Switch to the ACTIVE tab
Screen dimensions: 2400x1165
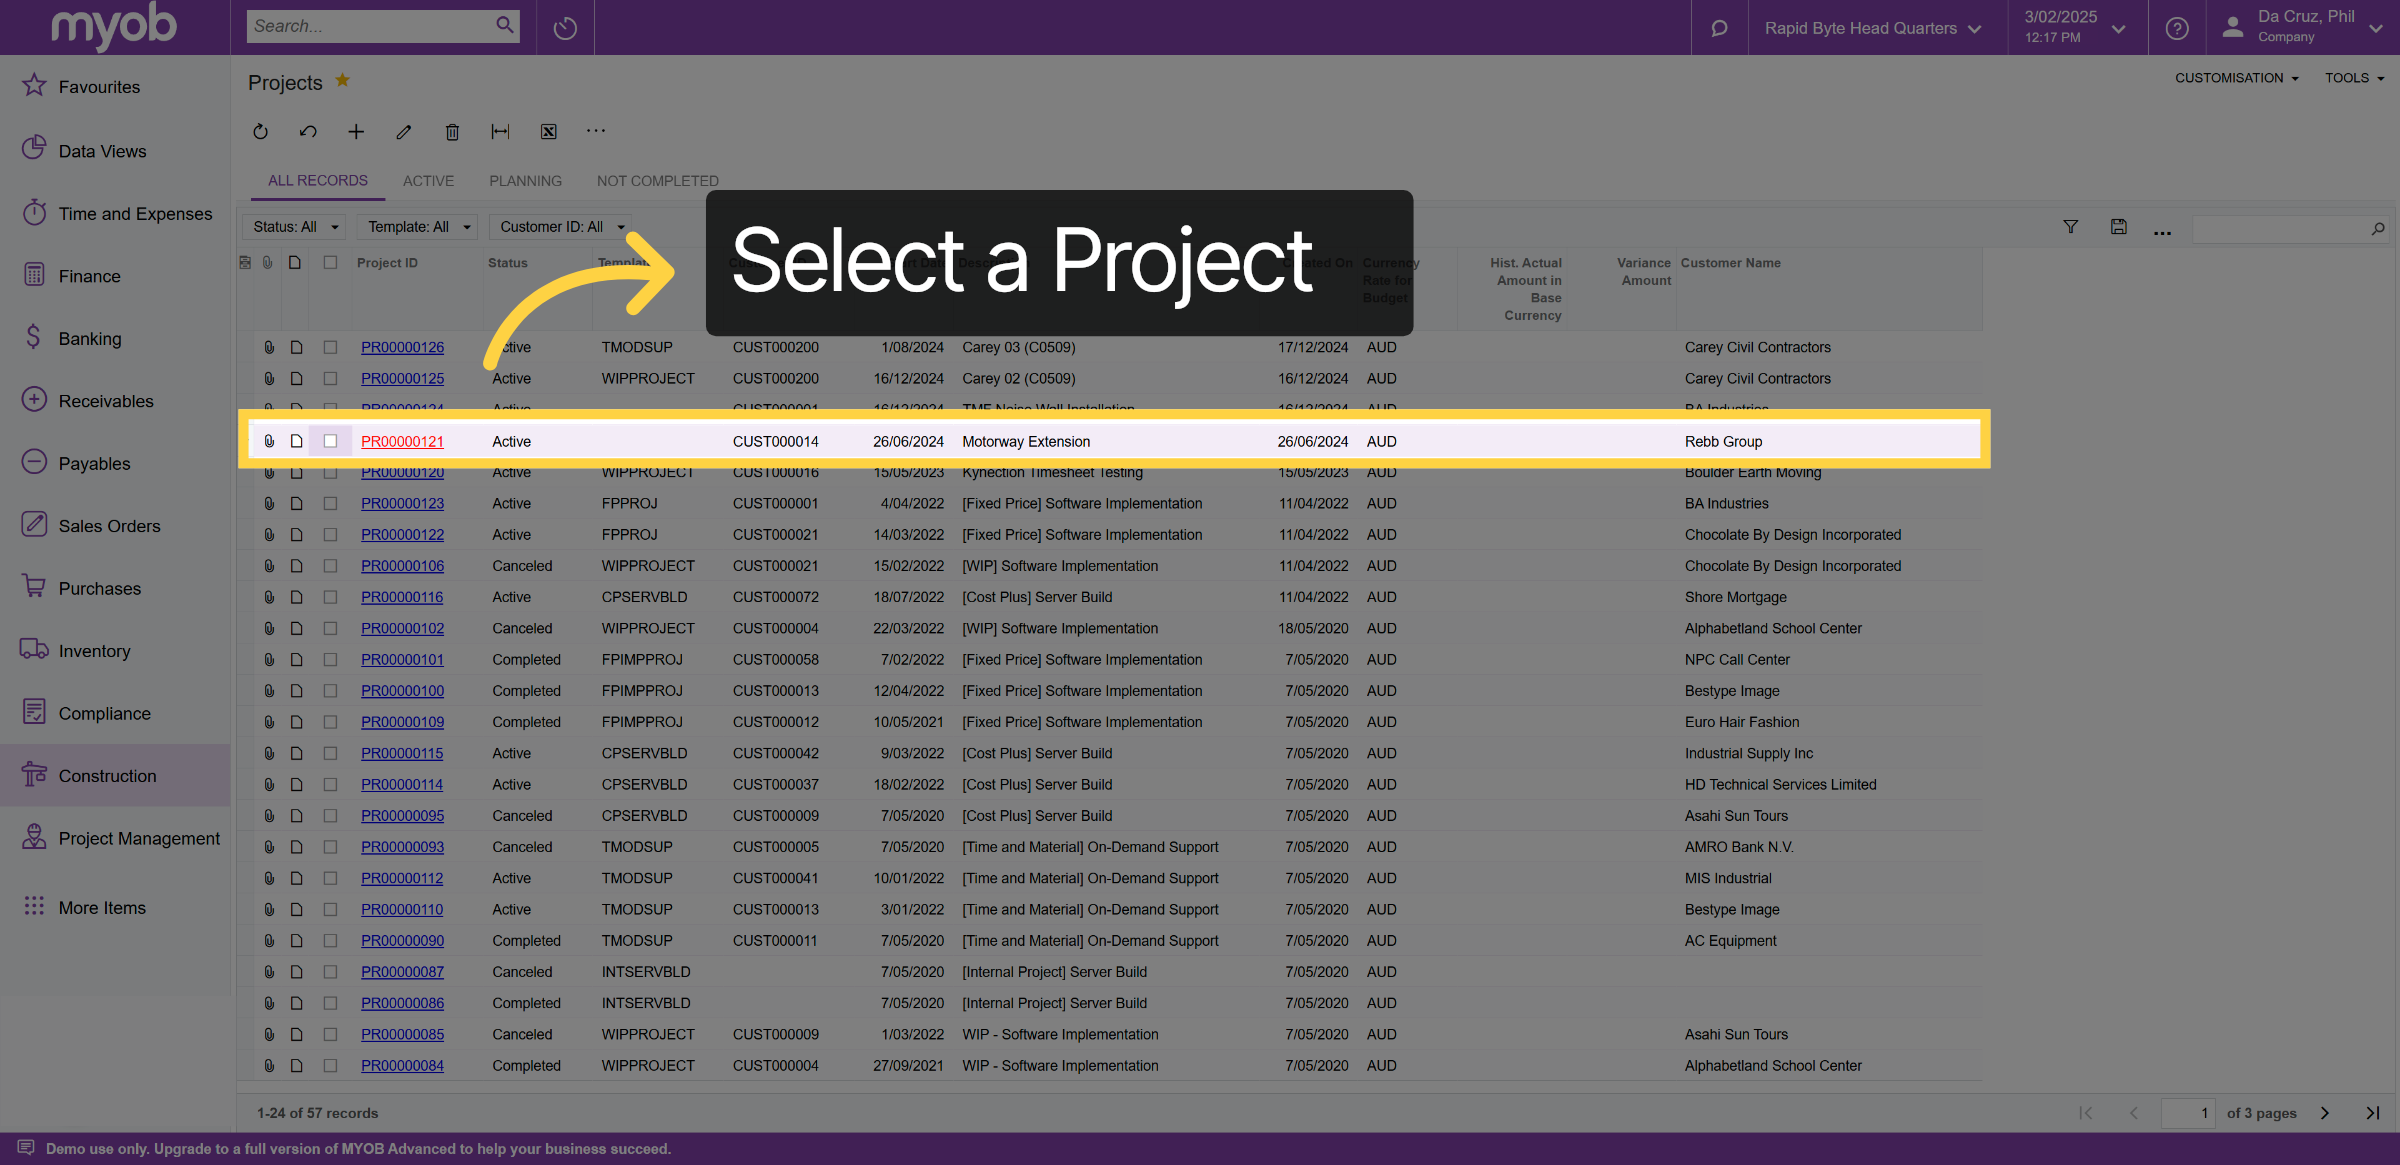tap(428, 181)
